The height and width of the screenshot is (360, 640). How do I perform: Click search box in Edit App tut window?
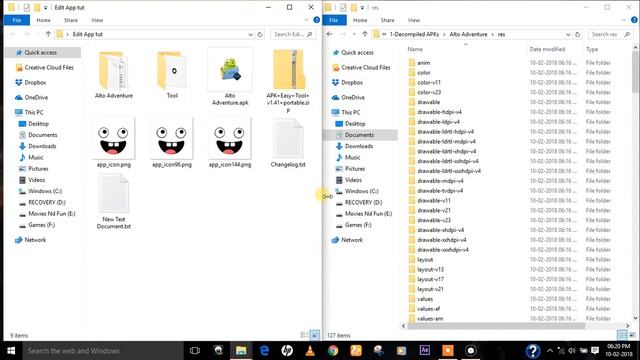tap(293, 34)
